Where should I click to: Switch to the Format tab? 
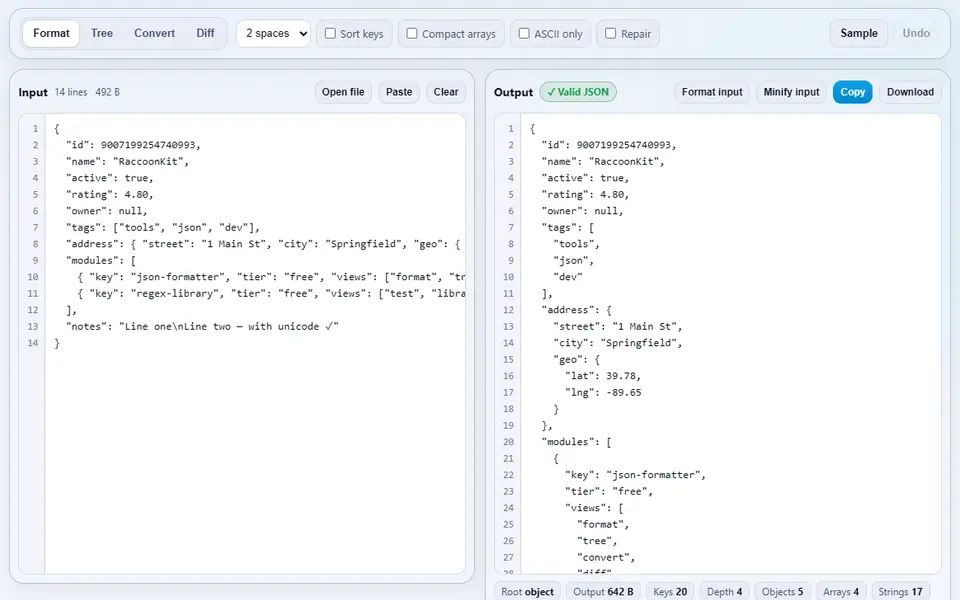coord(51,33)
